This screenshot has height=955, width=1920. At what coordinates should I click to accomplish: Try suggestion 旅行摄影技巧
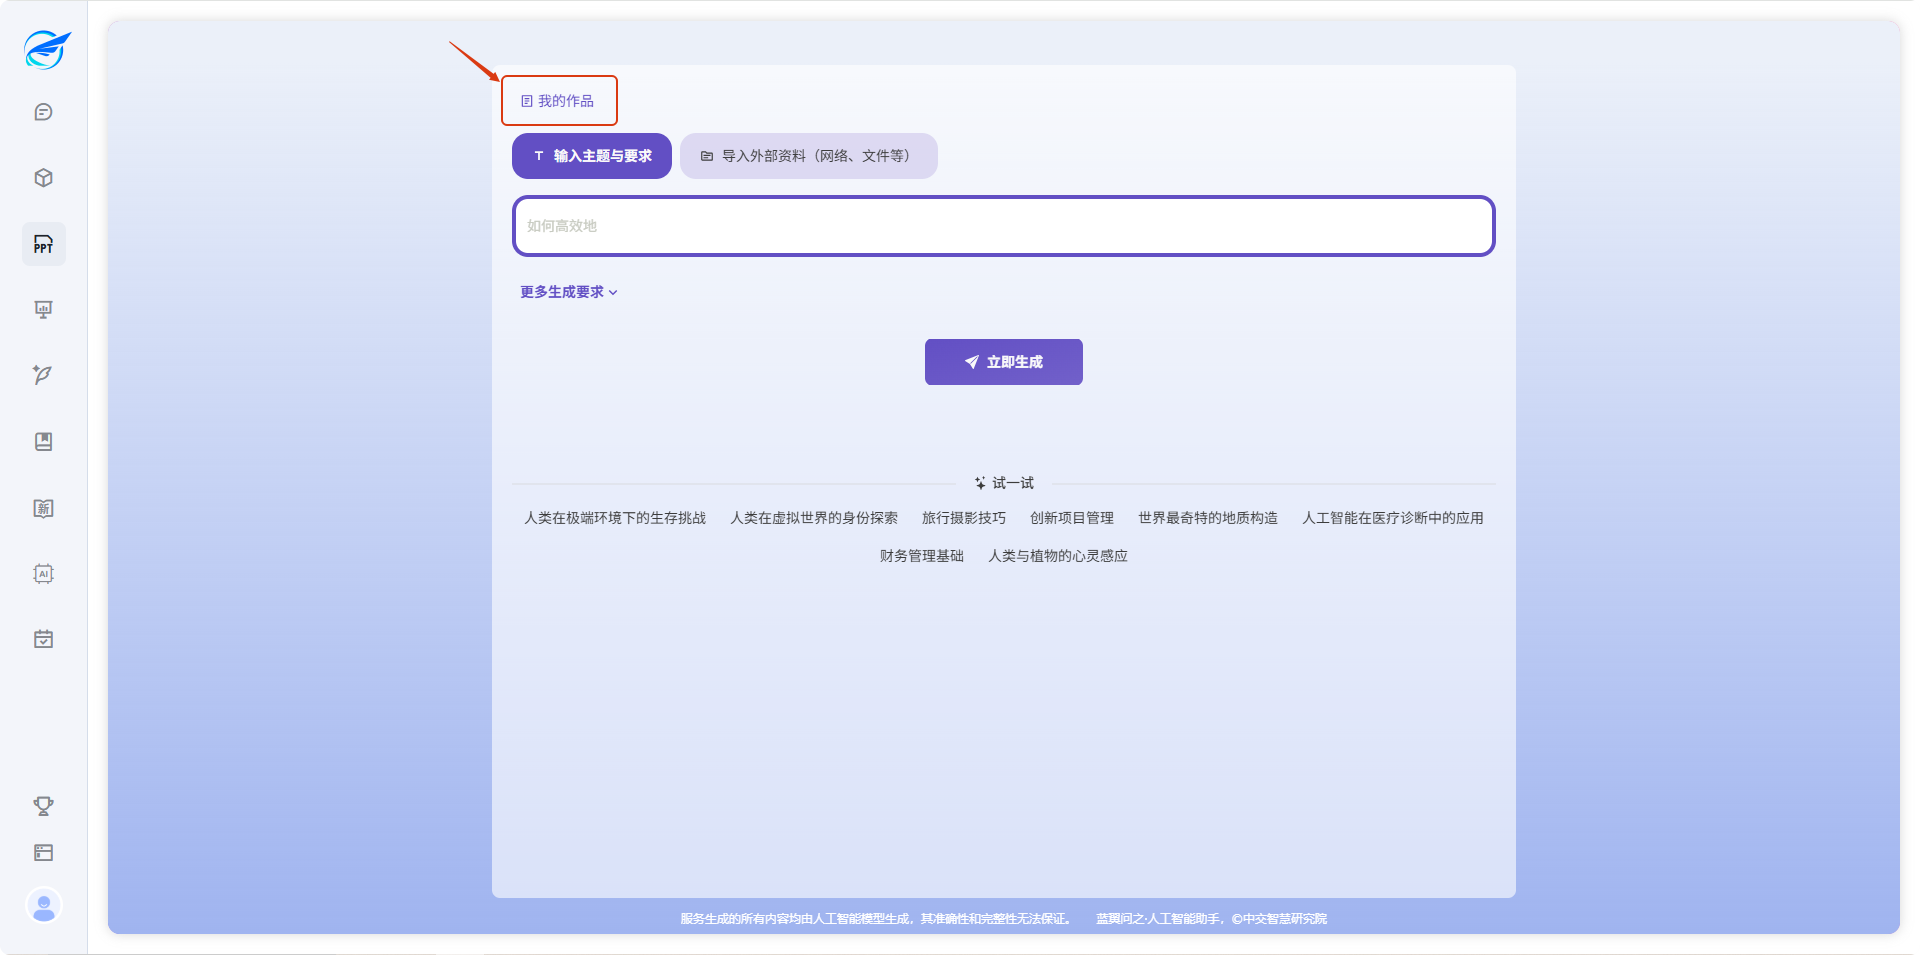click(964, 518)
